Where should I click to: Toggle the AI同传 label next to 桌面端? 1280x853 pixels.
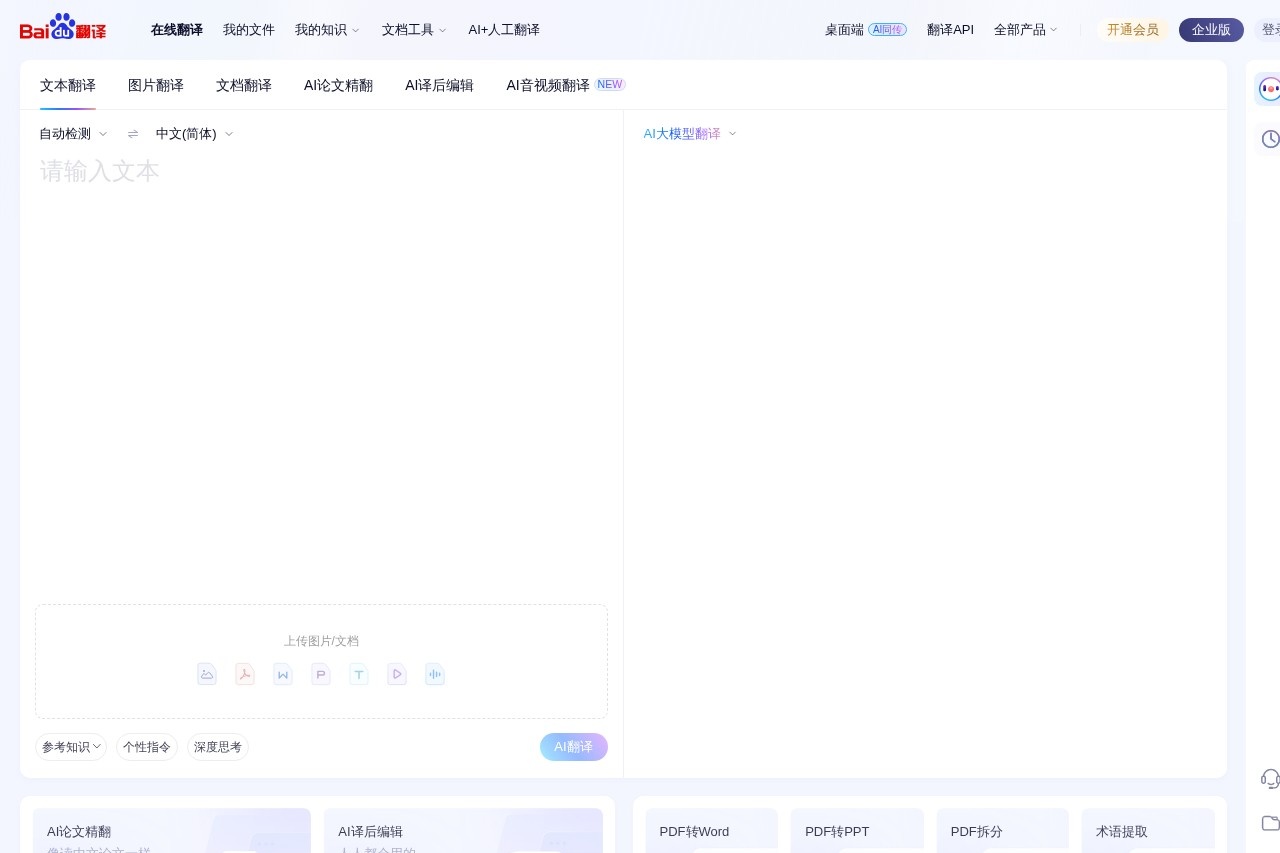[x=887, y=29]
